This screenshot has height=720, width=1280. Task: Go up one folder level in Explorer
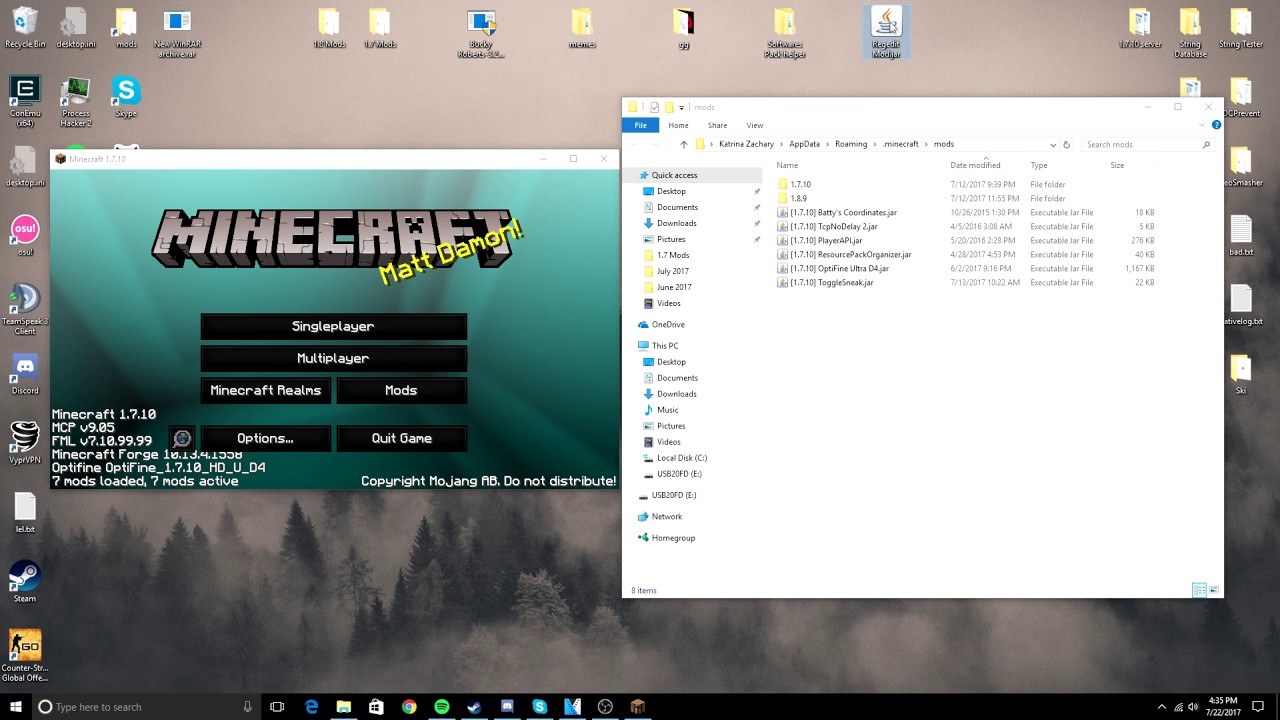[684, 144]
